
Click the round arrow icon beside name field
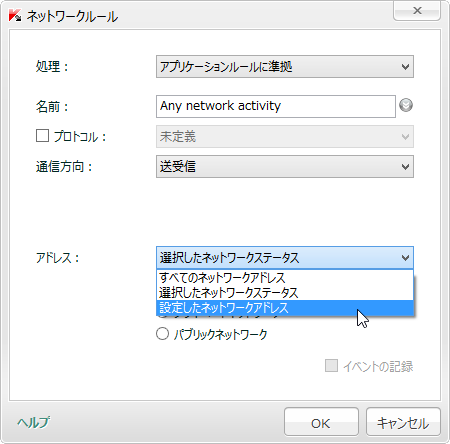[x=406, y=105]
